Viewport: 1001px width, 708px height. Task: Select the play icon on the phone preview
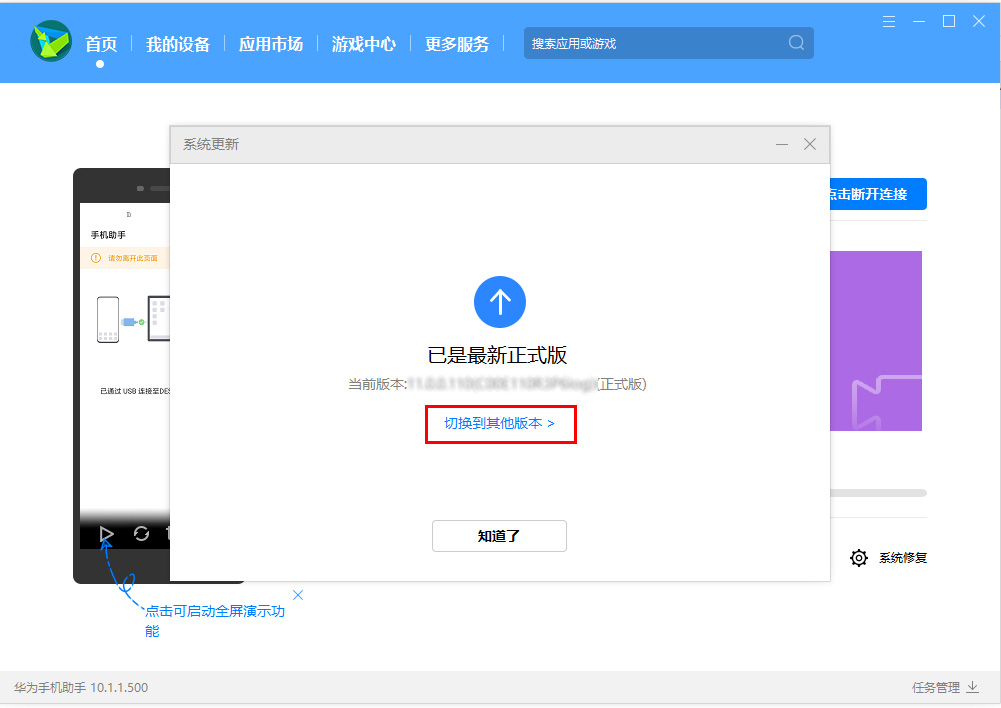pos(106,534)
